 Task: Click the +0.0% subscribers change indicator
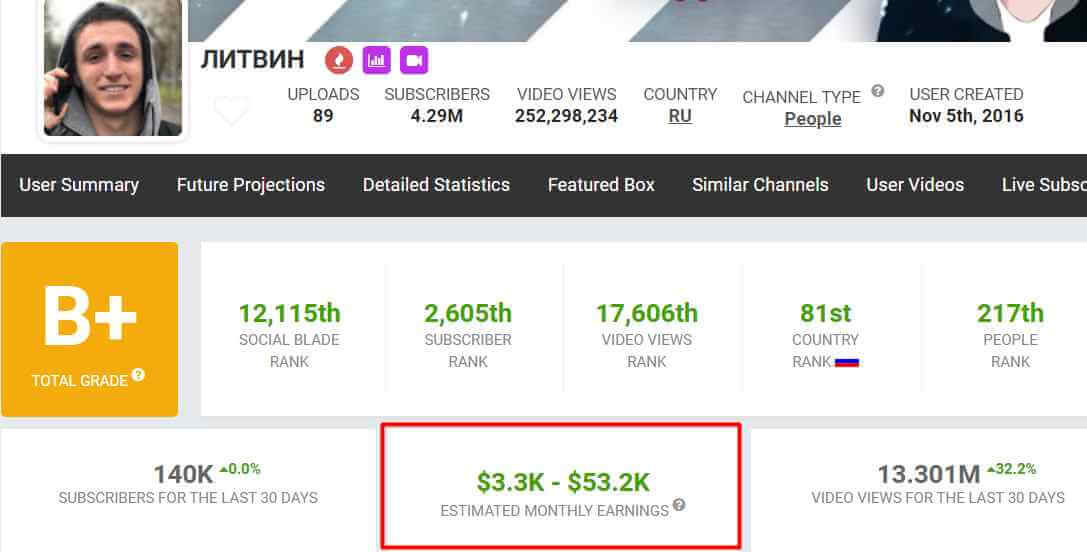tap(240, 469)
